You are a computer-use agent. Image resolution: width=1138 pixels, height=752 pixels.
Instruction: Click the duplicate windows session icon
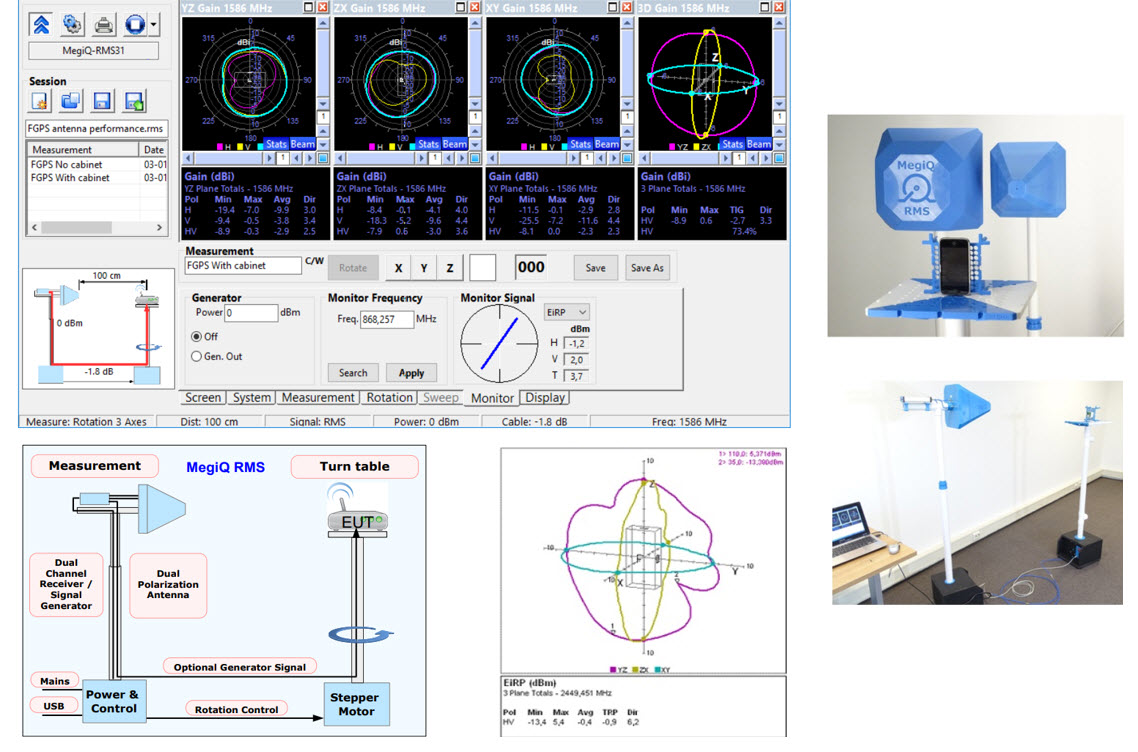pos(71,102)
